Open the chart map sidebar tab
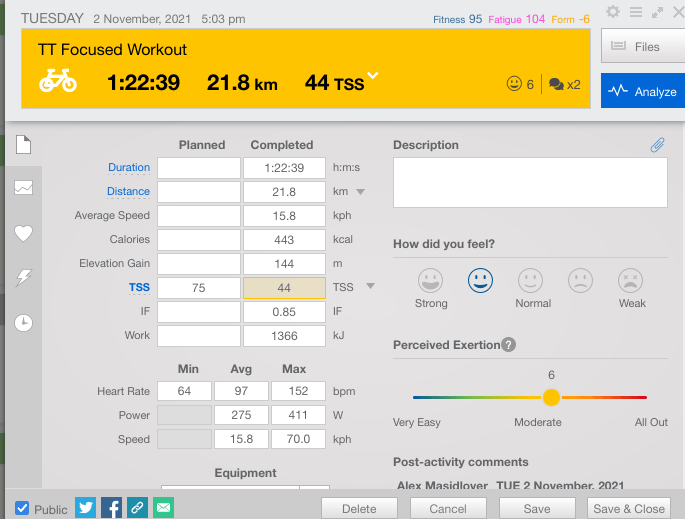The image size is (685, 519). [x=24, y=188]
